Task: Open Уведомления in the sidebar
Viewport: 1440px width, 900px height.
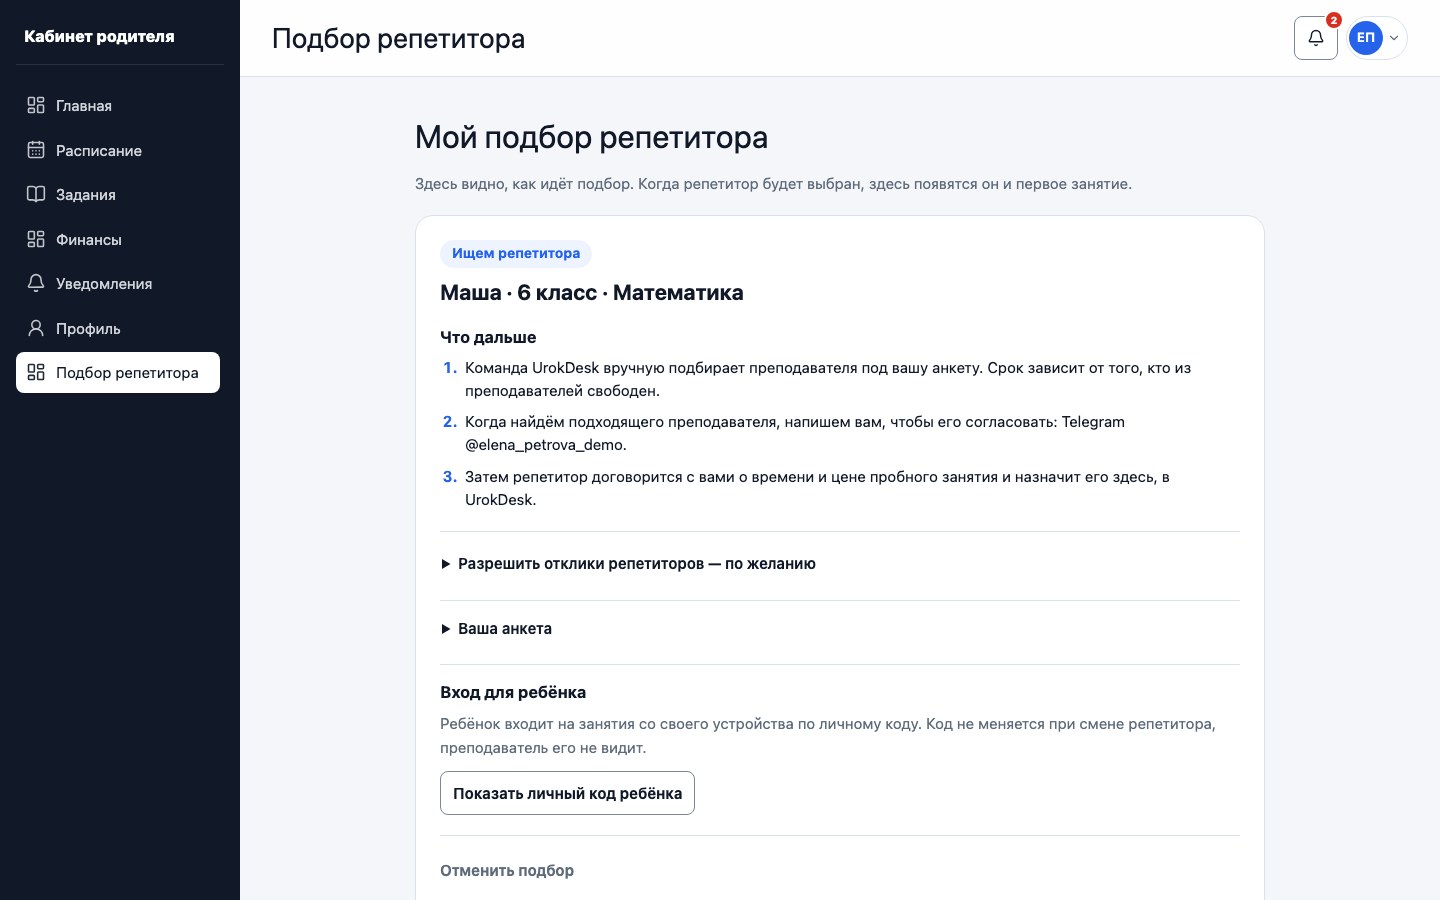Action: 118,283
